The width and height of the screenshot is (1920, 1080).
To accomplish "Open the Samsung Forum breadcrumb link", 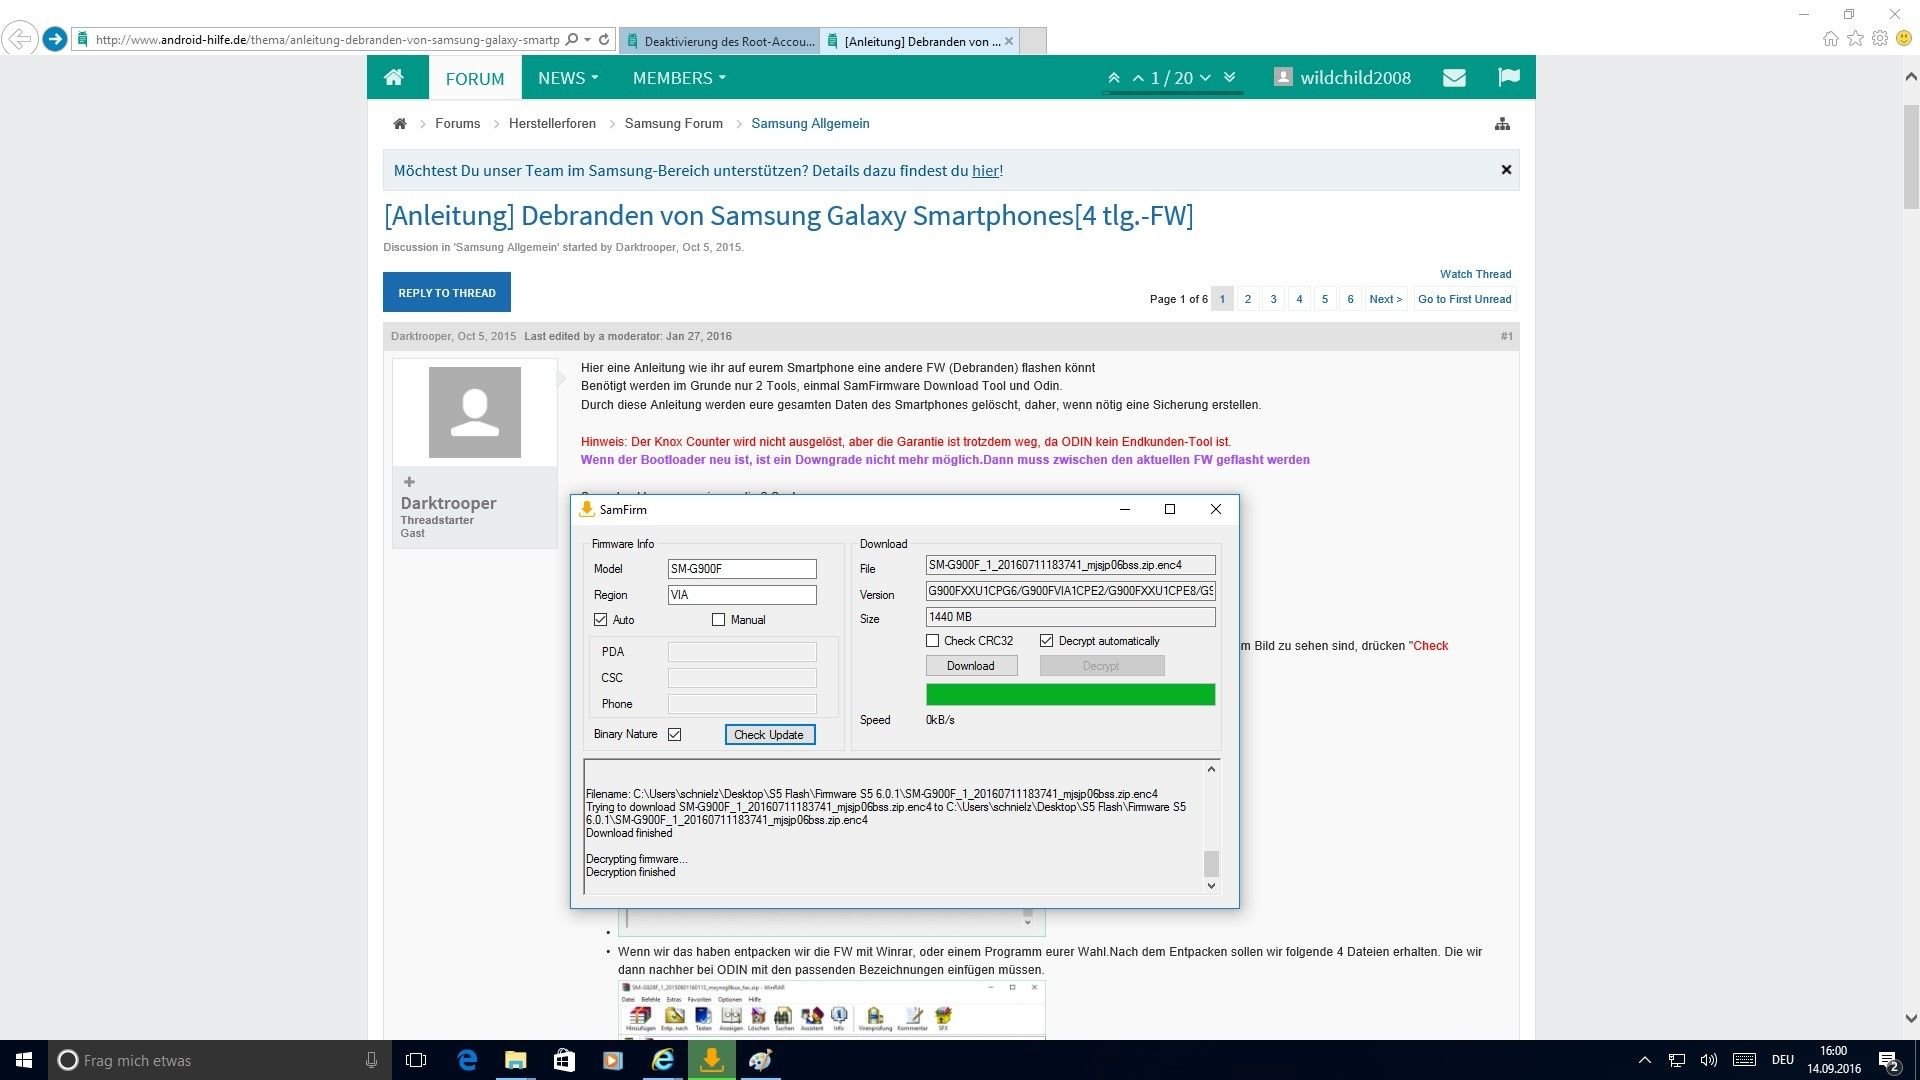I will click(673, 124).
